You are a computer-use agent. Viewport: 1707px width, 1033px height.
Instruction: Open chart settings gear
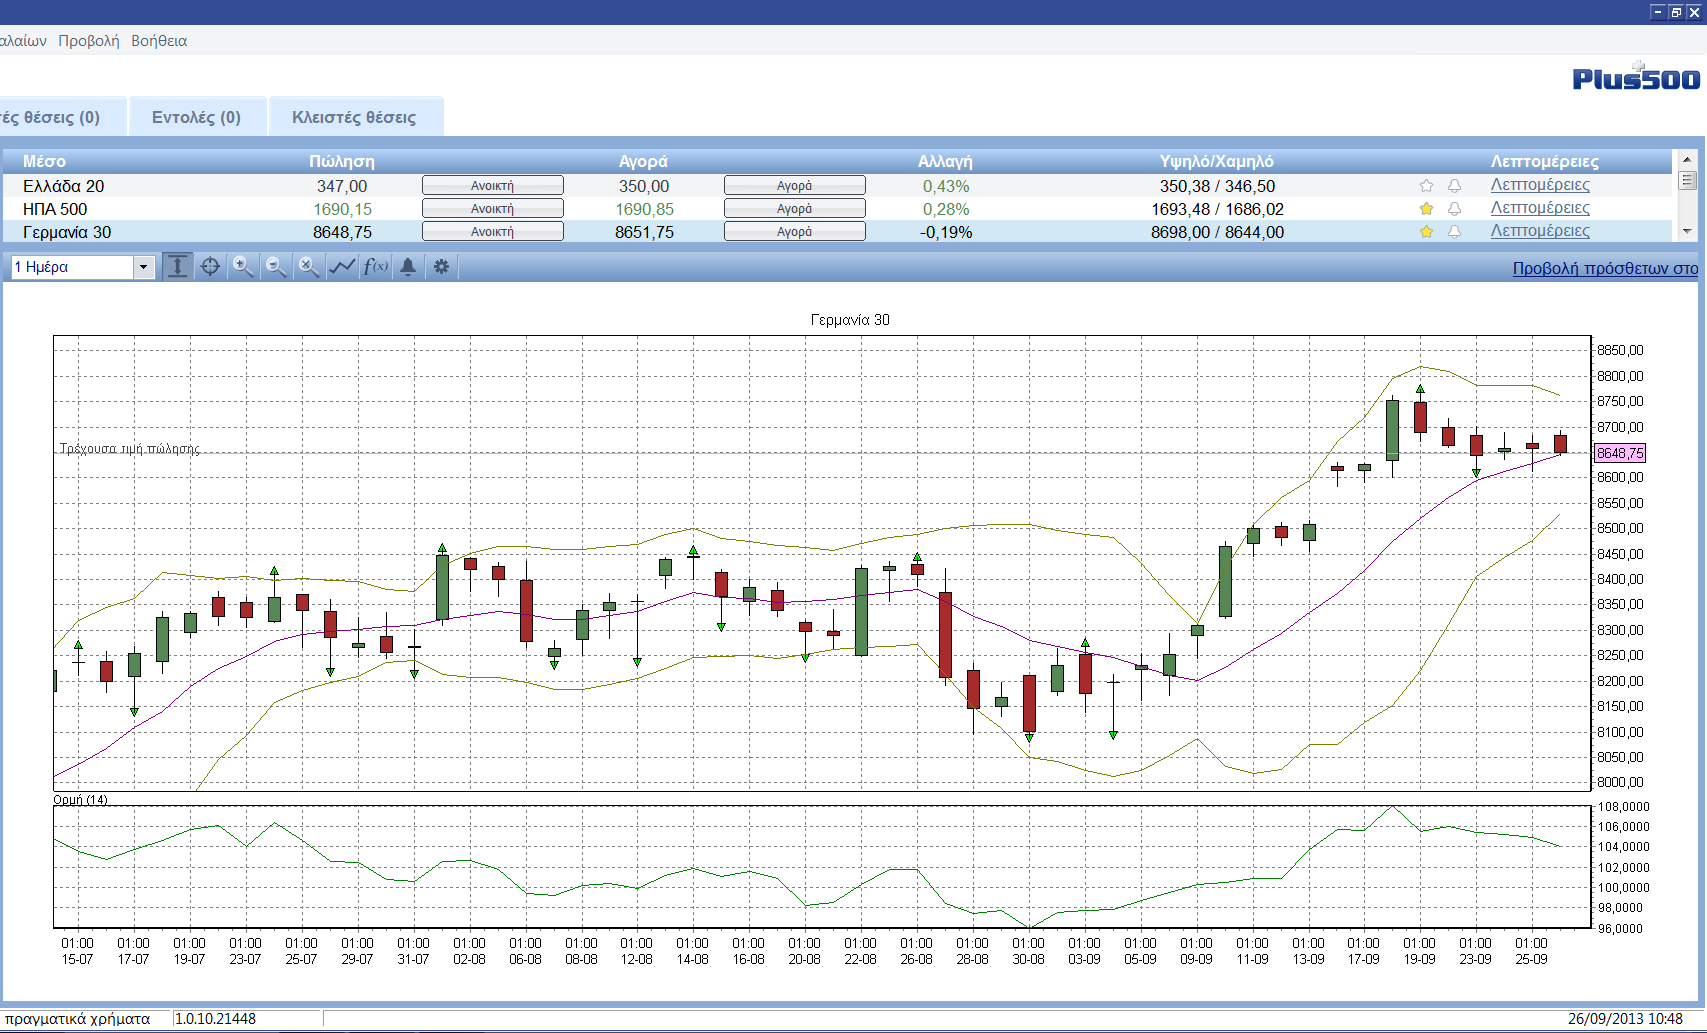(441, 266)
